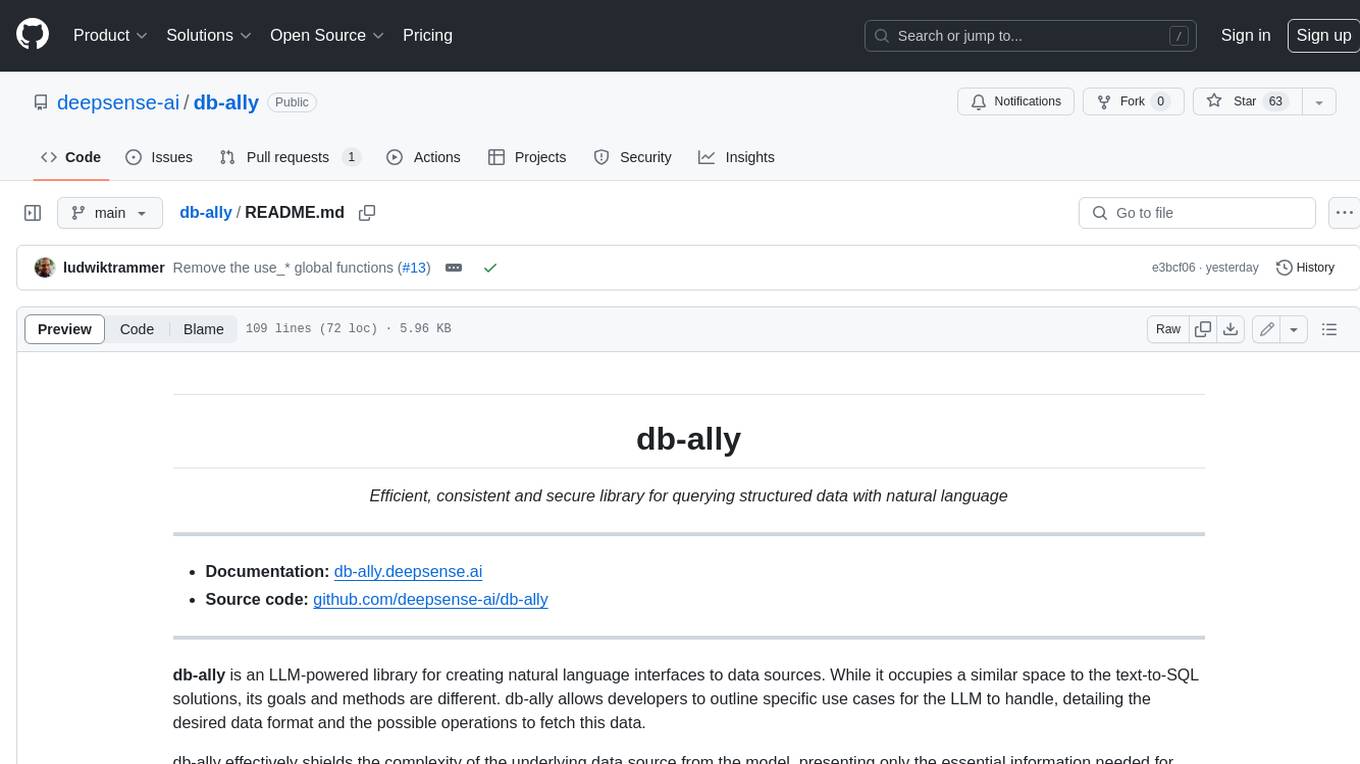Click the Sign up button

click(1323, 35)
